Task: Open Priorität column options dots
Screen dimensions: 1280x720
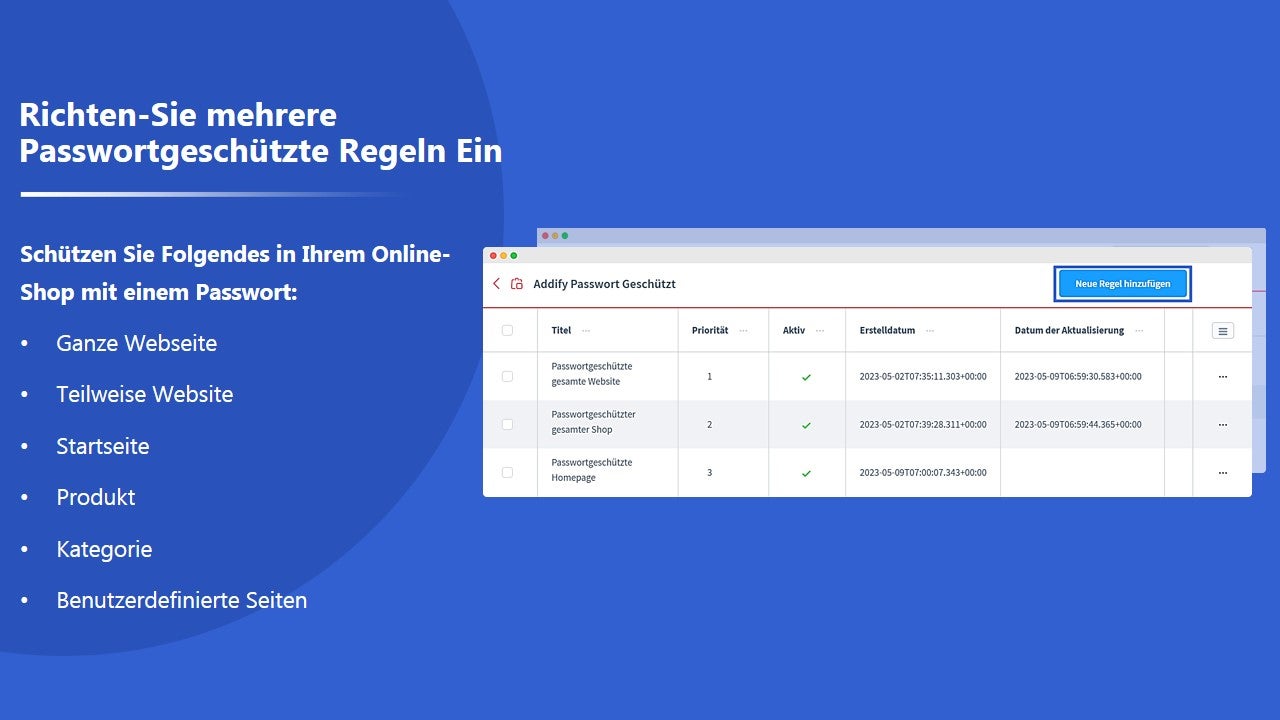Action: 743,331
